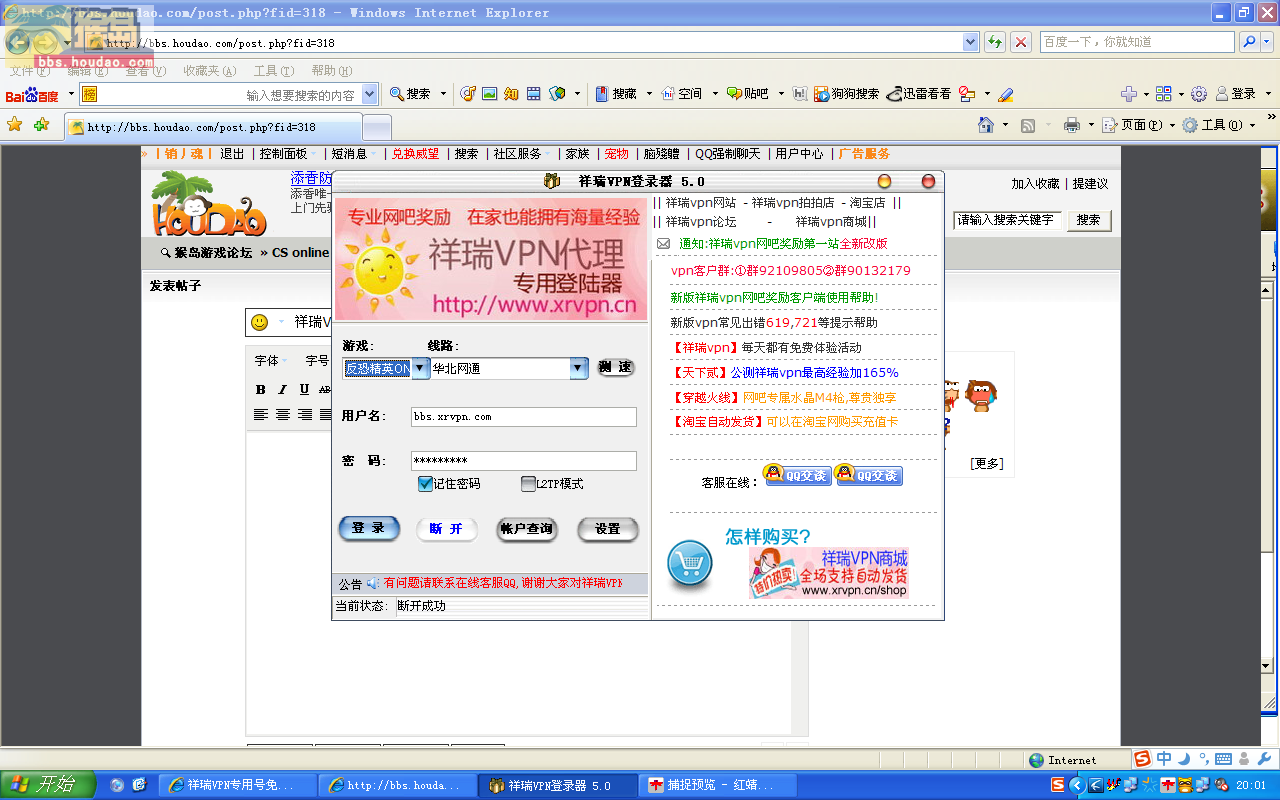Enable the L2TP模式 checkbox
This screenshot has width=1280, height=800.
[528, 484]
